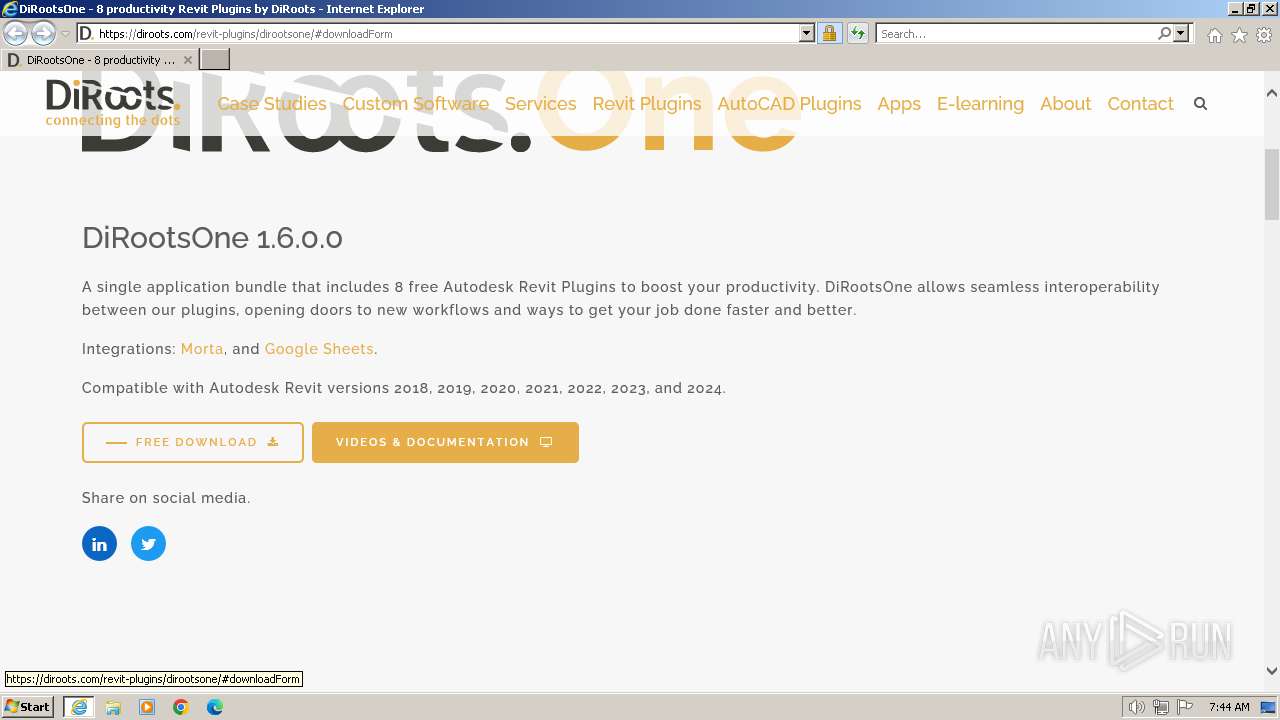Open the Tools gear icon
Image resolution: width=1280 pixels, height=720 pixels.
coord(1264,35)
